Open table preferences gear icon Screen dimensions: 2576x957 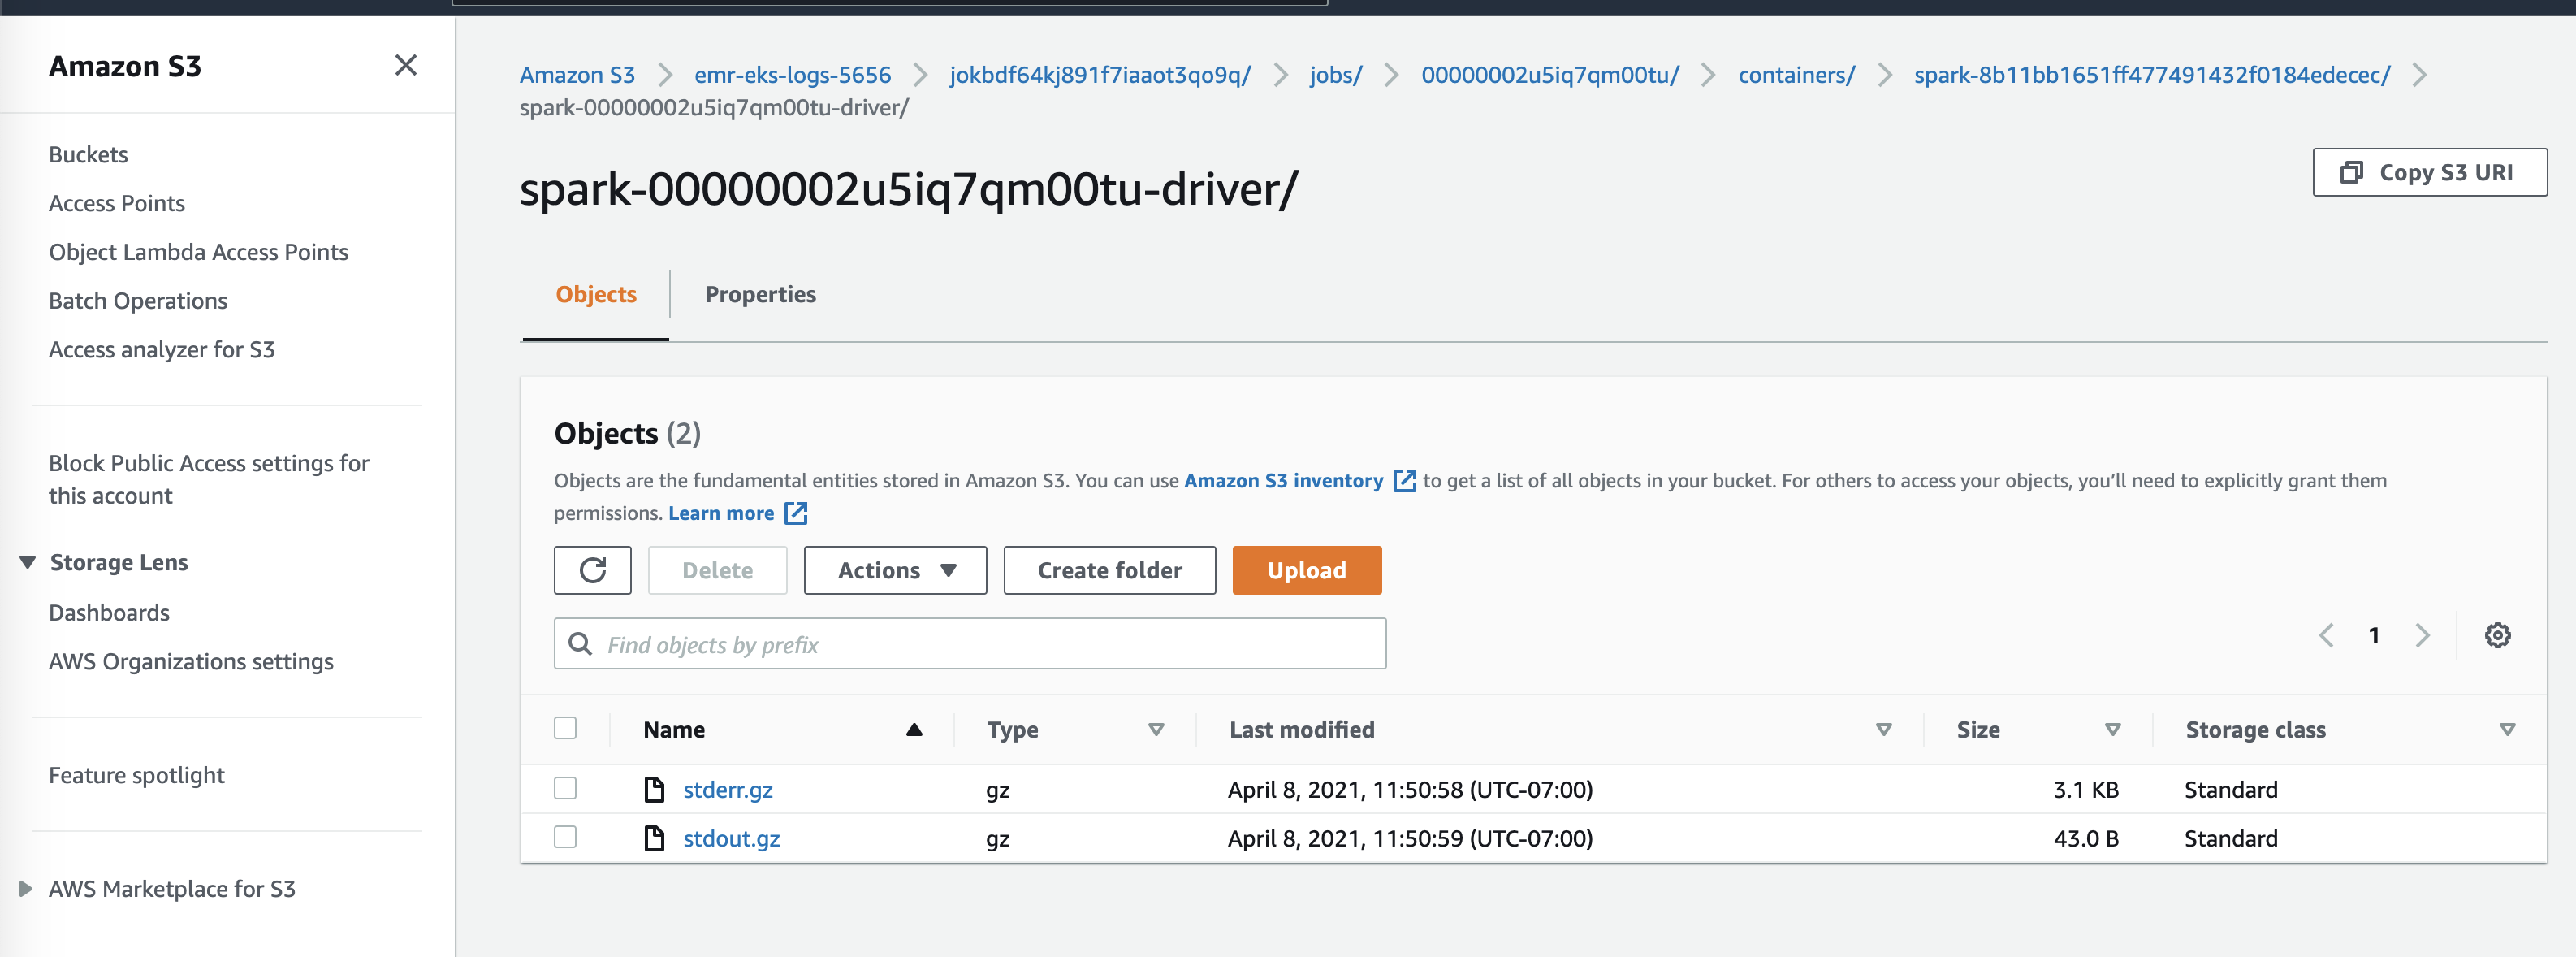click(2497, 635)
